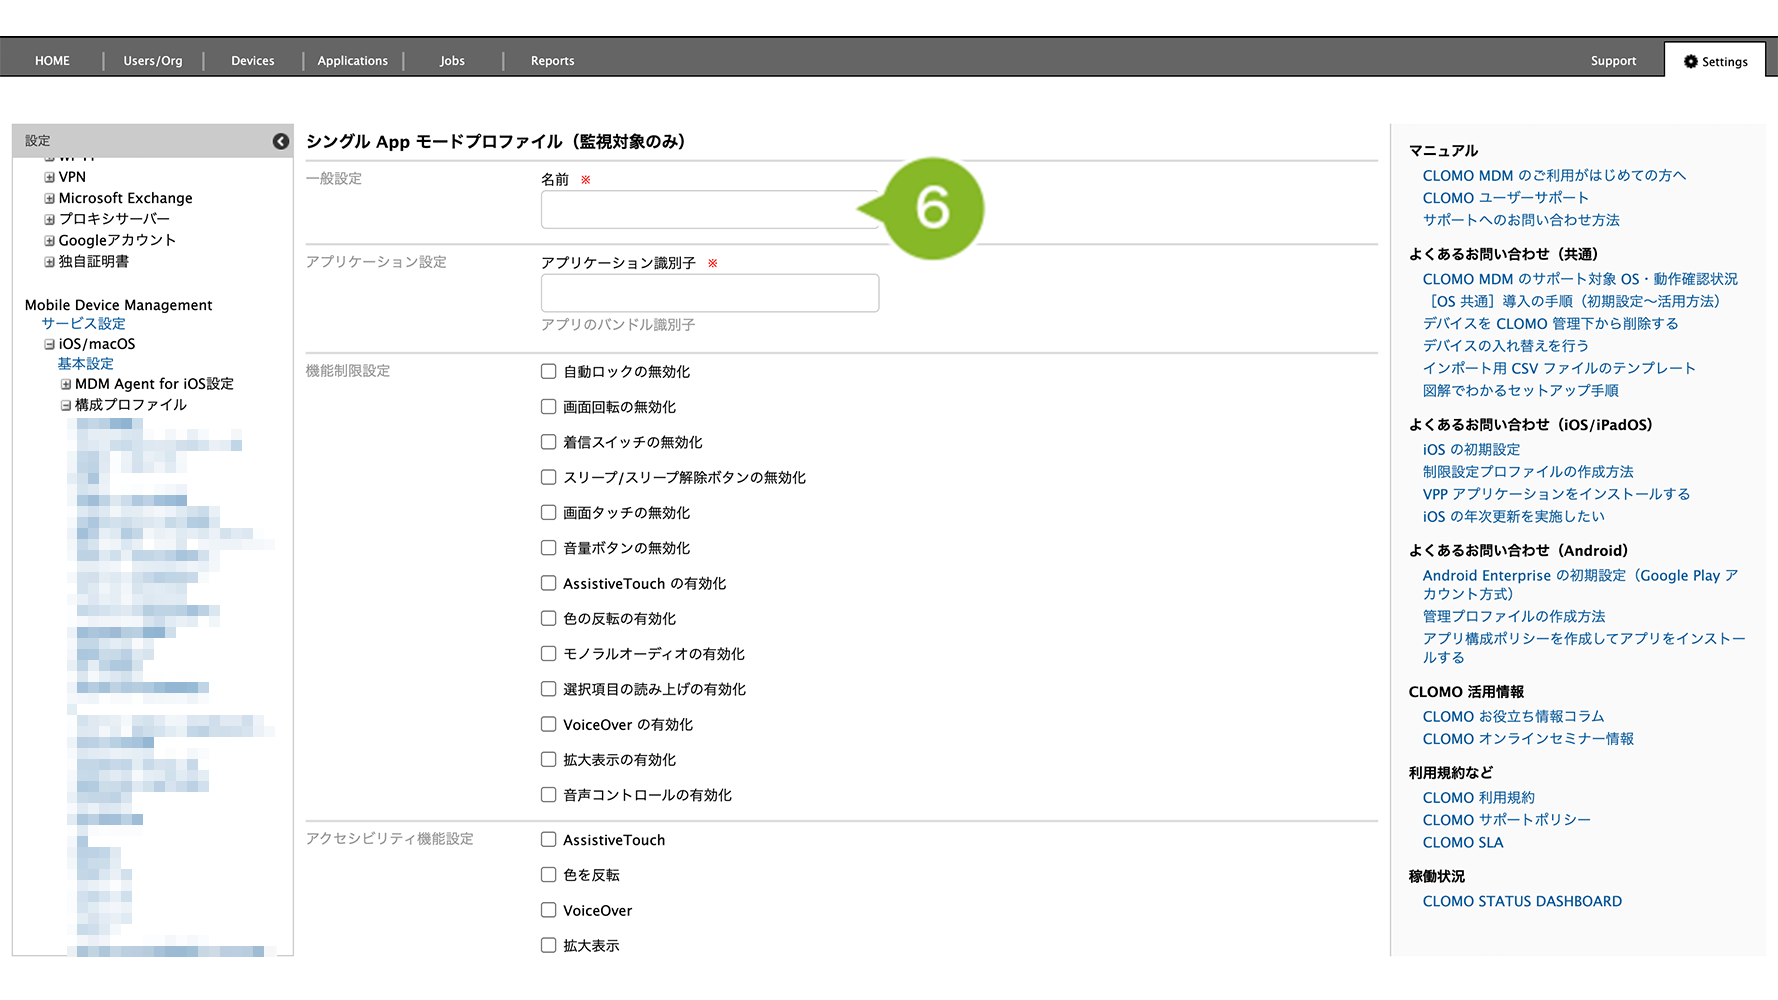The width and height of the screenshot is (1778, 1000).
Task: Expand the プロキシサーバー tree node
Action: pyautogui.click(x=49, y=219)
